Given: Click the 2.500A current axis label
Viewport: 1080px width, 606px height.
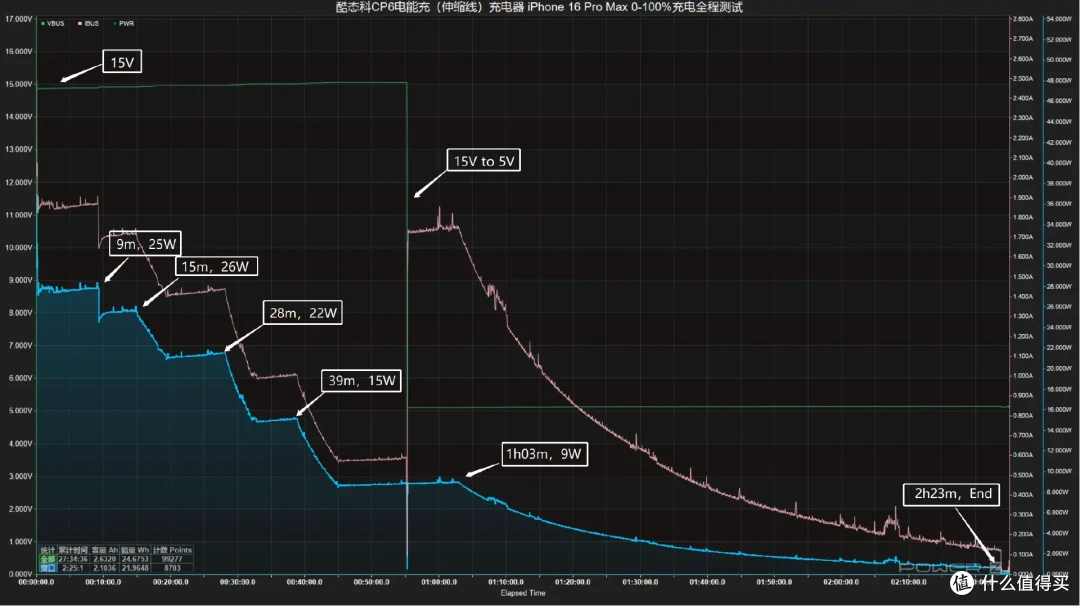Looking at the screenshot, I should [1023, 79].
